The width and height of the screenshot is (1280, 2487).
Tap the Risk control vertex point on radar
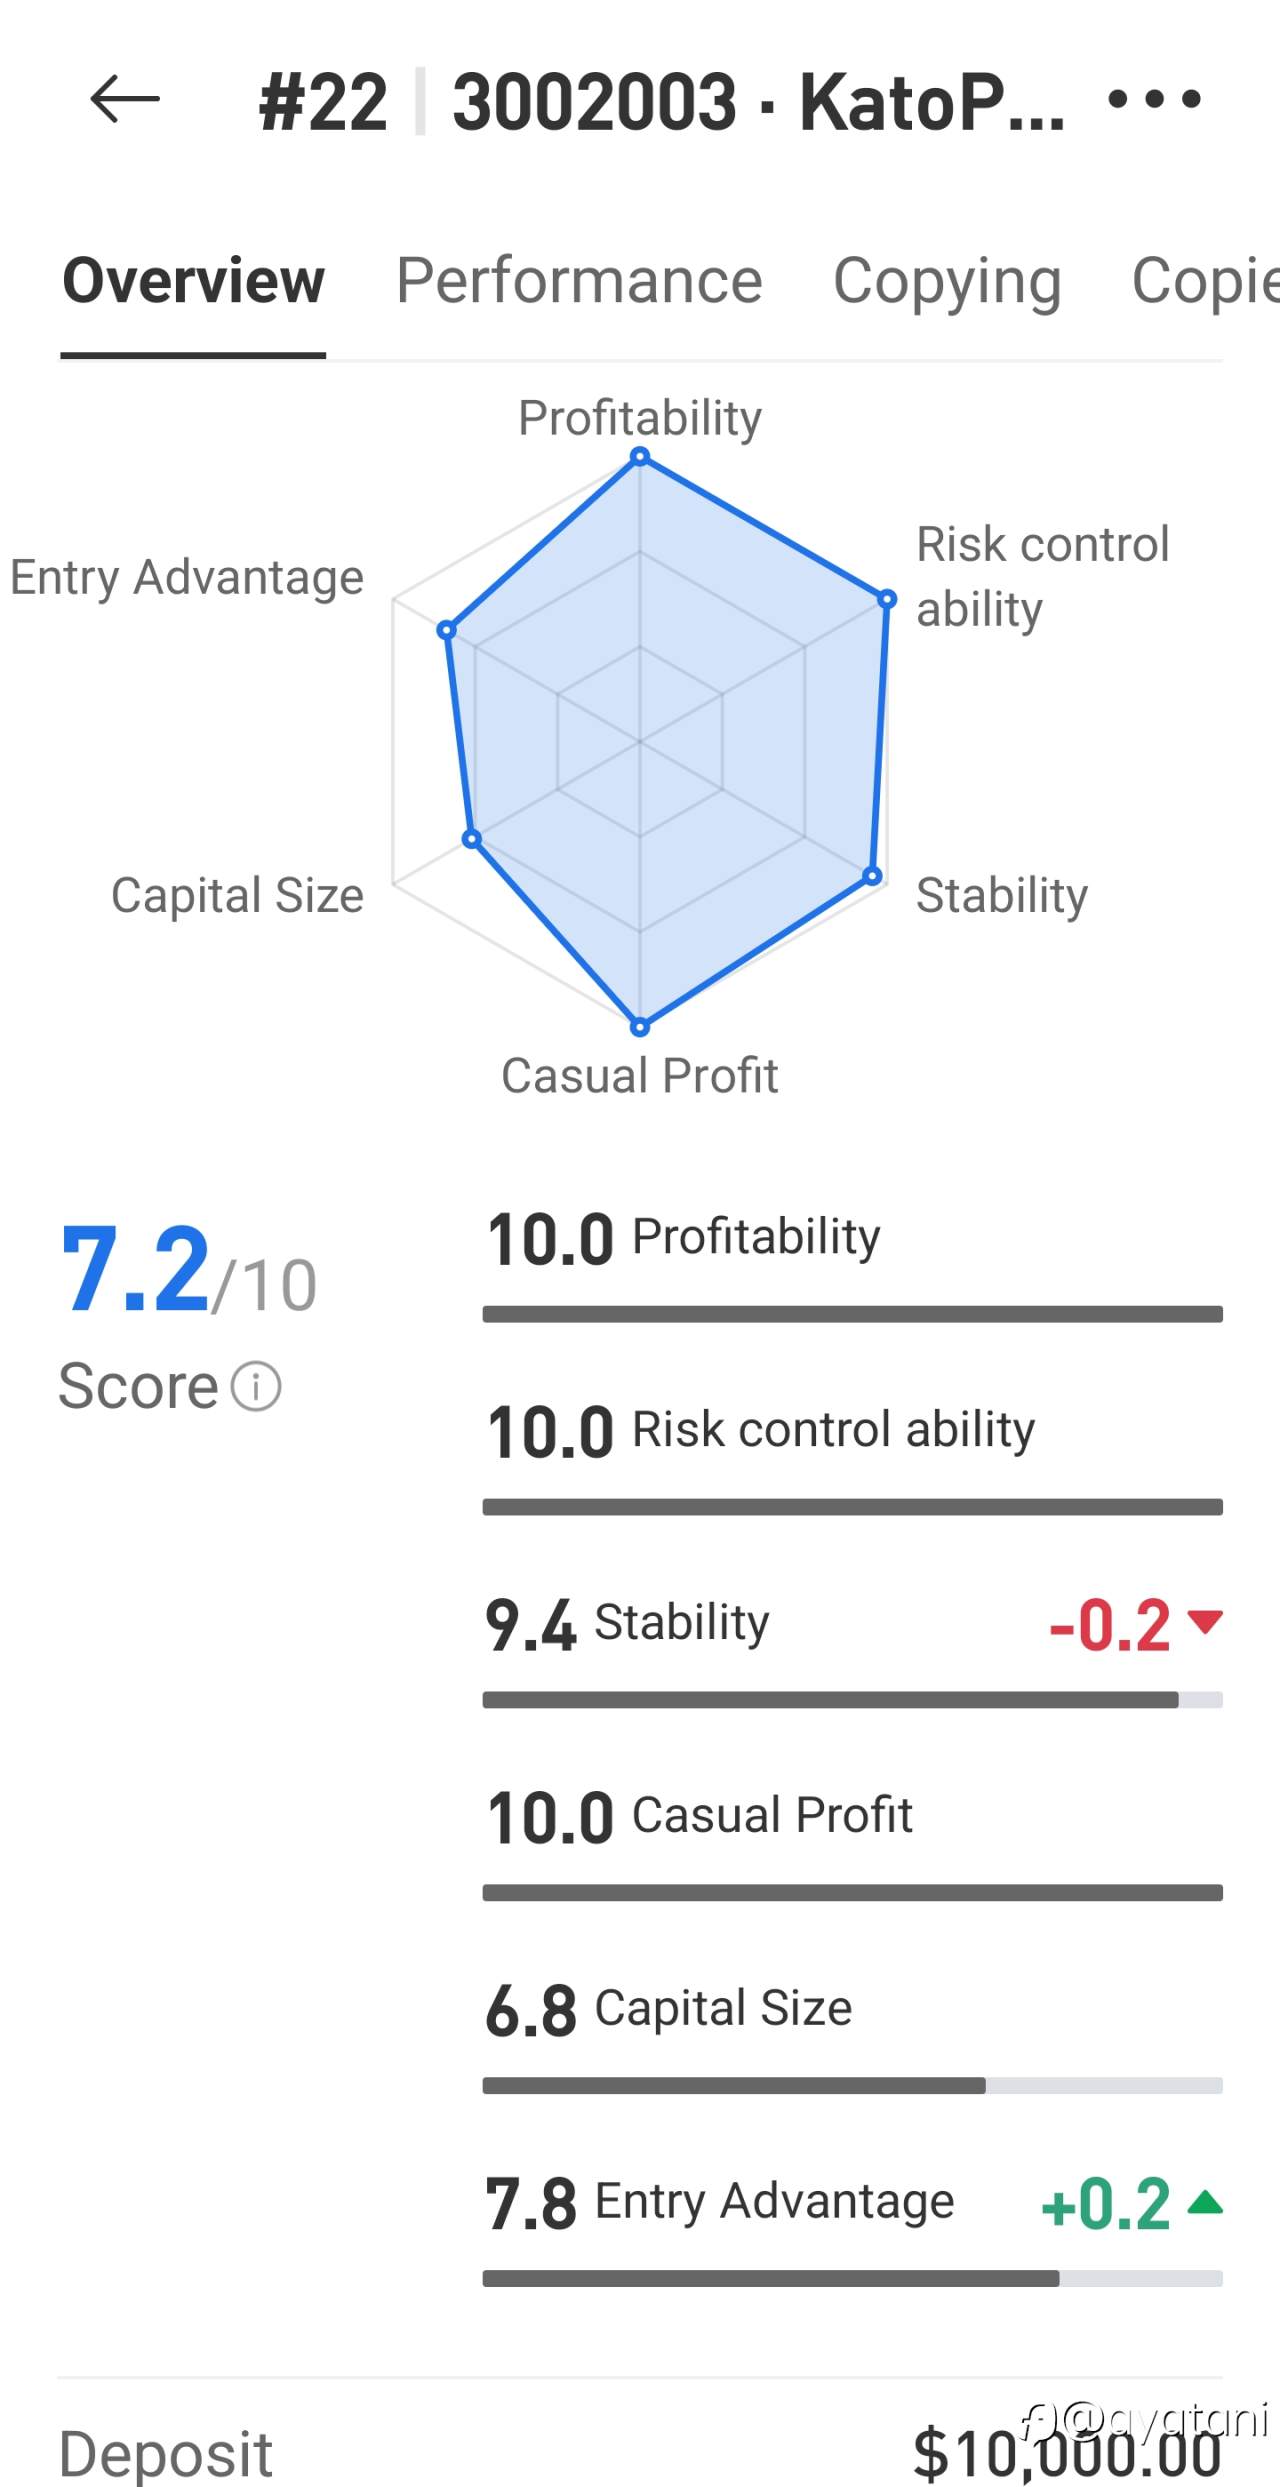886,600
